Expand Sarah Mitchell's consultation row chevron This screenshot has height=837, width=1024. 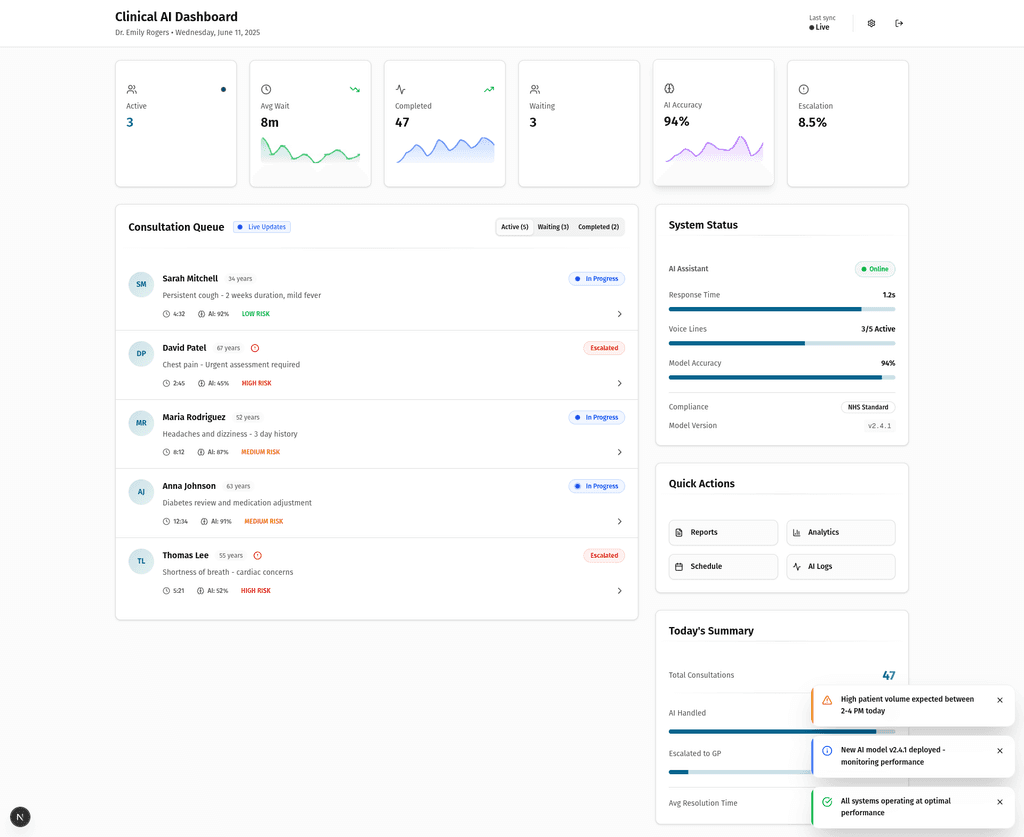coord(619,314)
